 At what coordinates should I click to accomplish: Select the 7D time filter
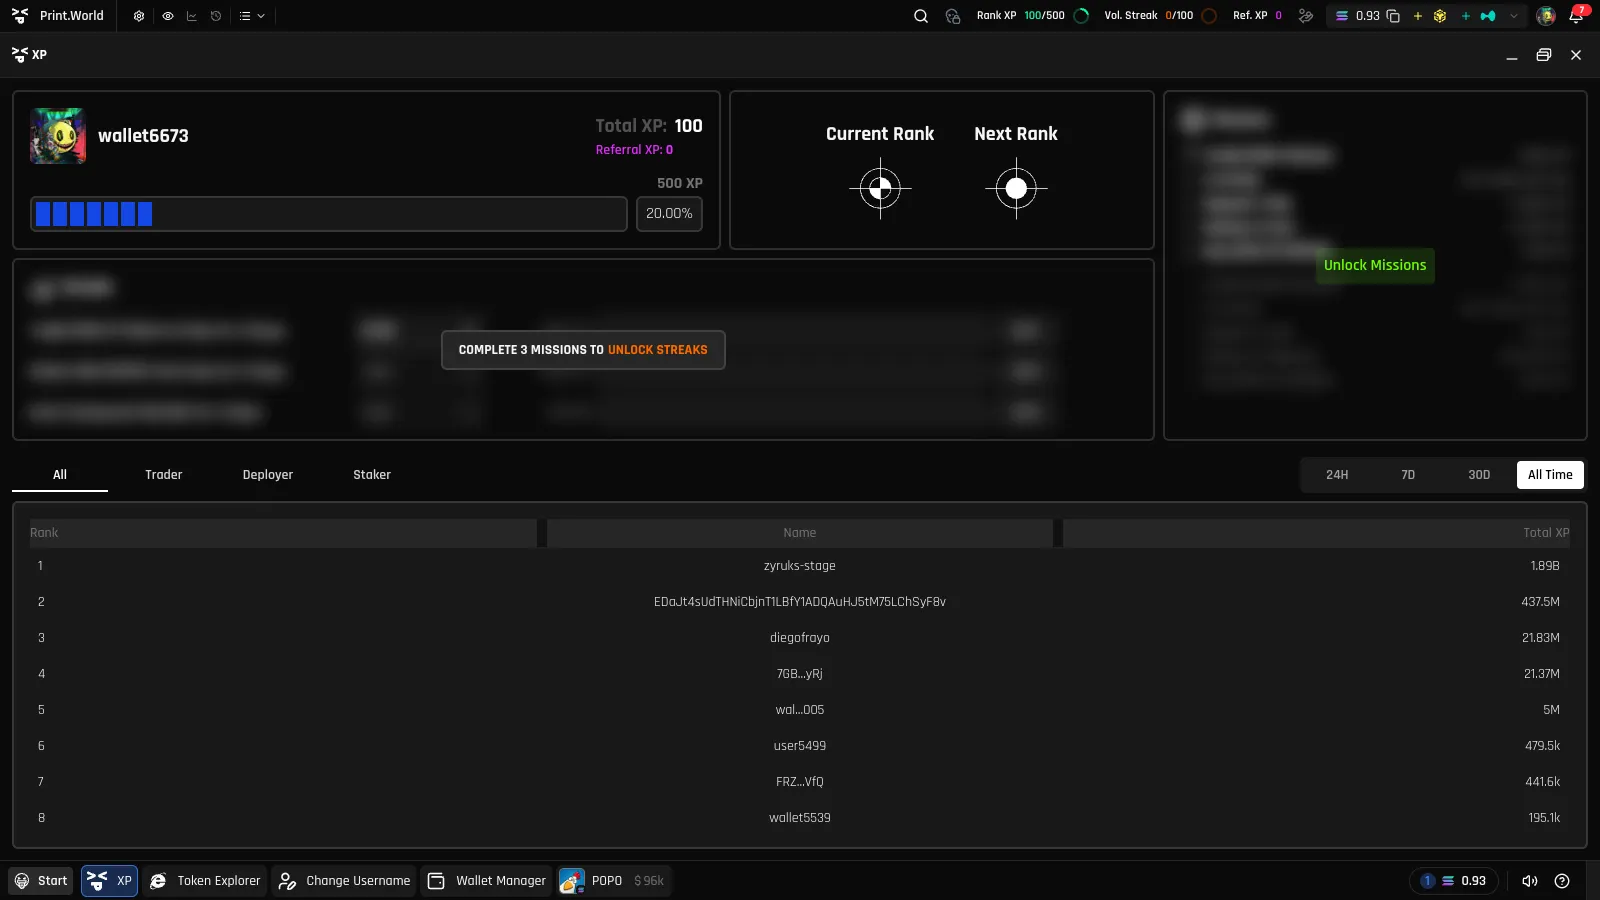click(1408, 475)
